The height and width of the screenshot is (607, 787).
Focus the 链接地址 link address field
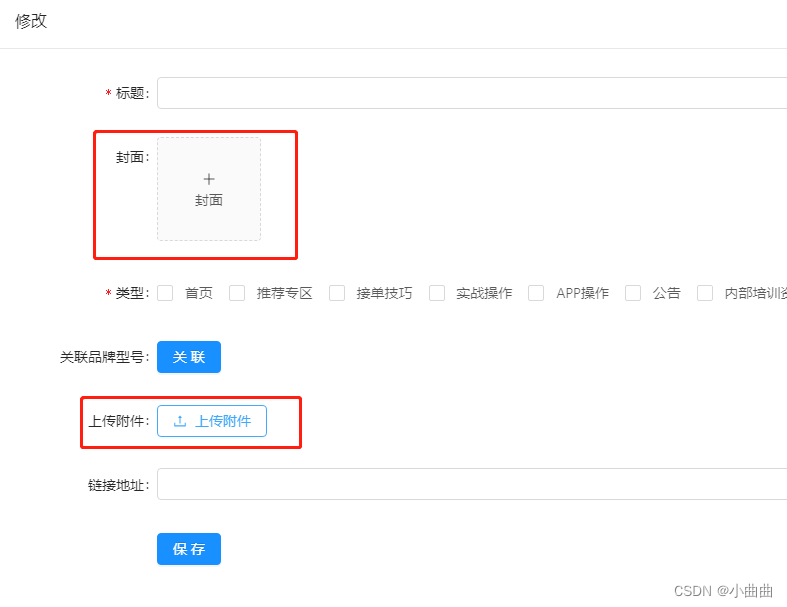pos(472,484)
